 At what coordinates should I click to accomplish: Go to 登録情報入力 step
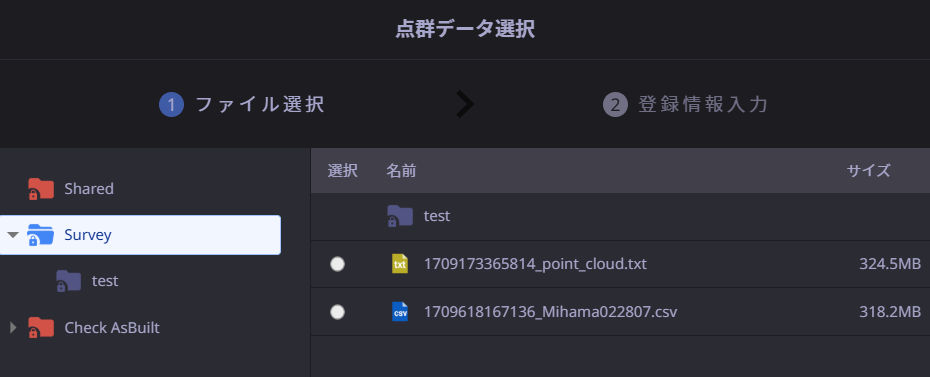(x=703, y=105)
